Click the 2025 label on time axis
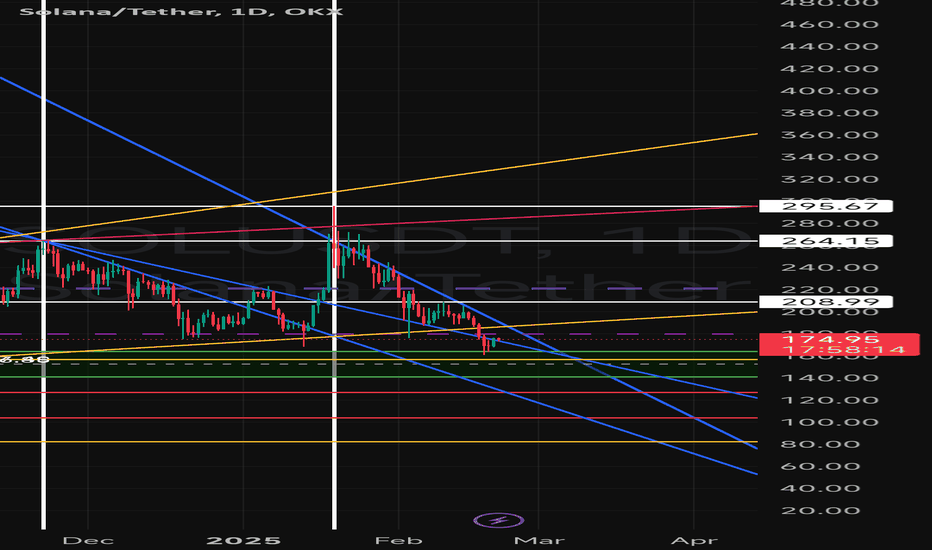 [x=243, y=540]
